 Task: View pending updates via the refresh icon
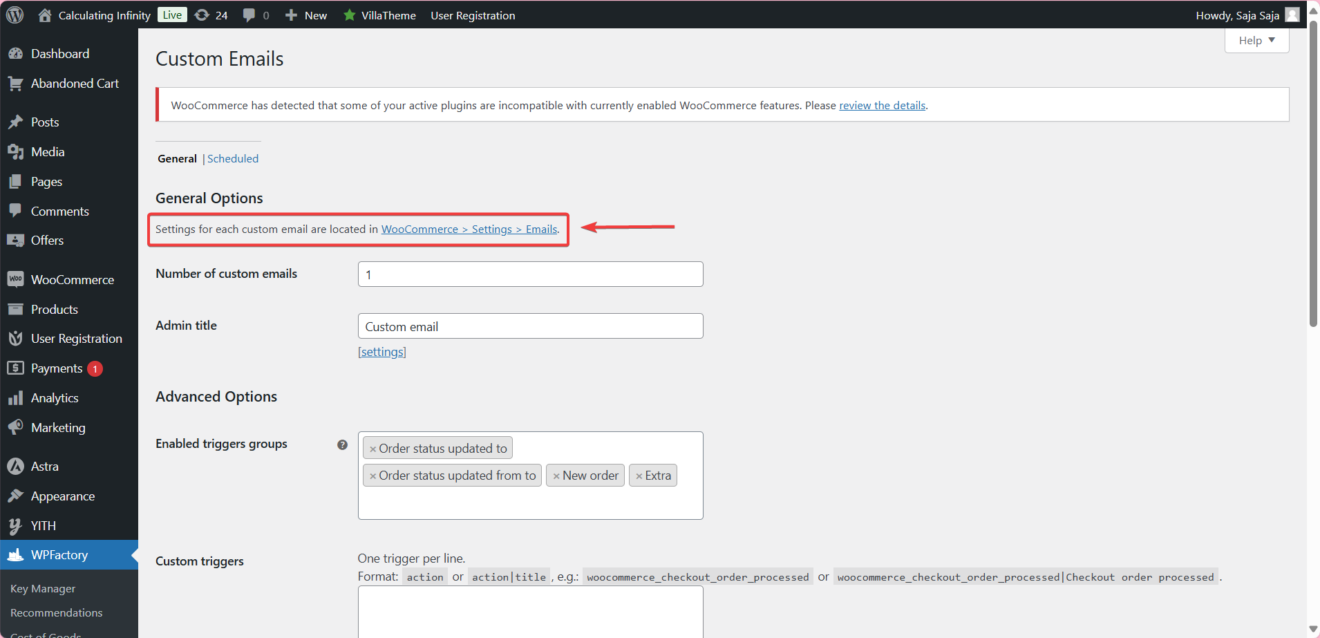pyautogui.click(x=212, y=15)
